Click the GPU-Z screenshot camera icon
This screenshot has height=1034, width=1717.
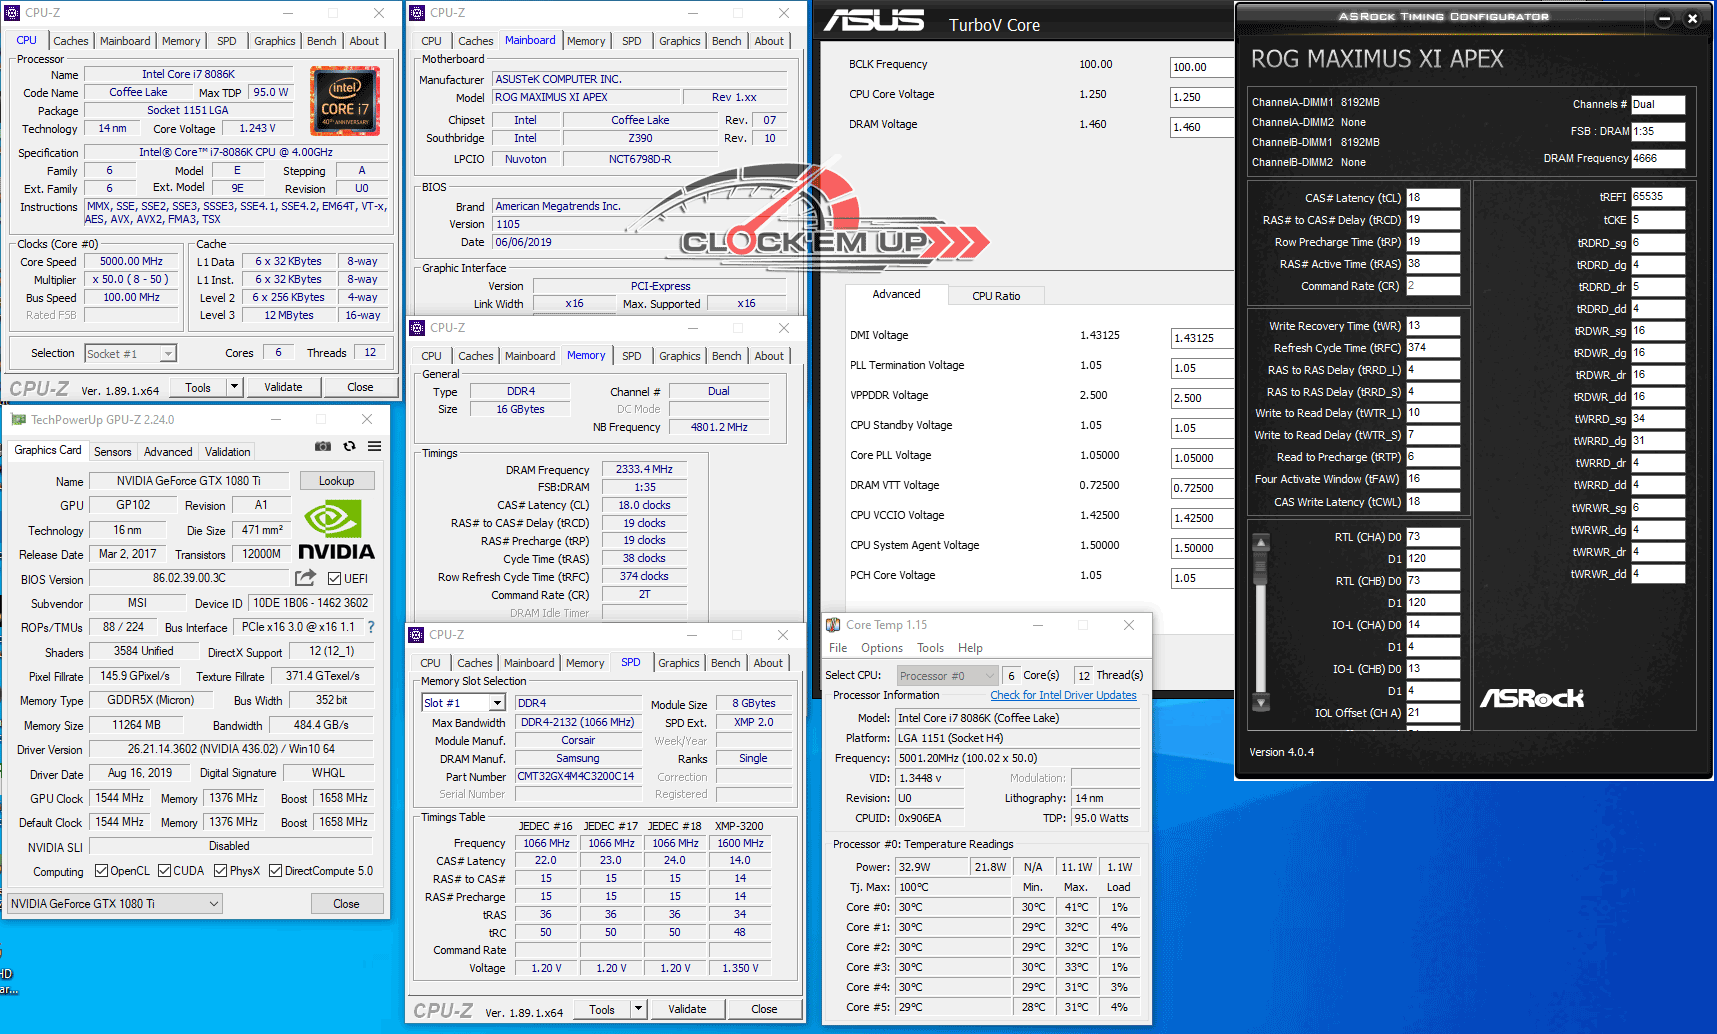click(x=323, y=446)
